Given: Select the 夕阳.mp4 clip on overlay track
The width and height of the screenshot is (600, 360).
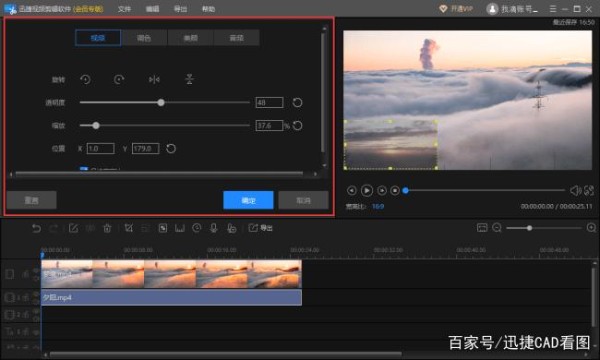Looking at the screenshot, I should [x=171, y=297].
